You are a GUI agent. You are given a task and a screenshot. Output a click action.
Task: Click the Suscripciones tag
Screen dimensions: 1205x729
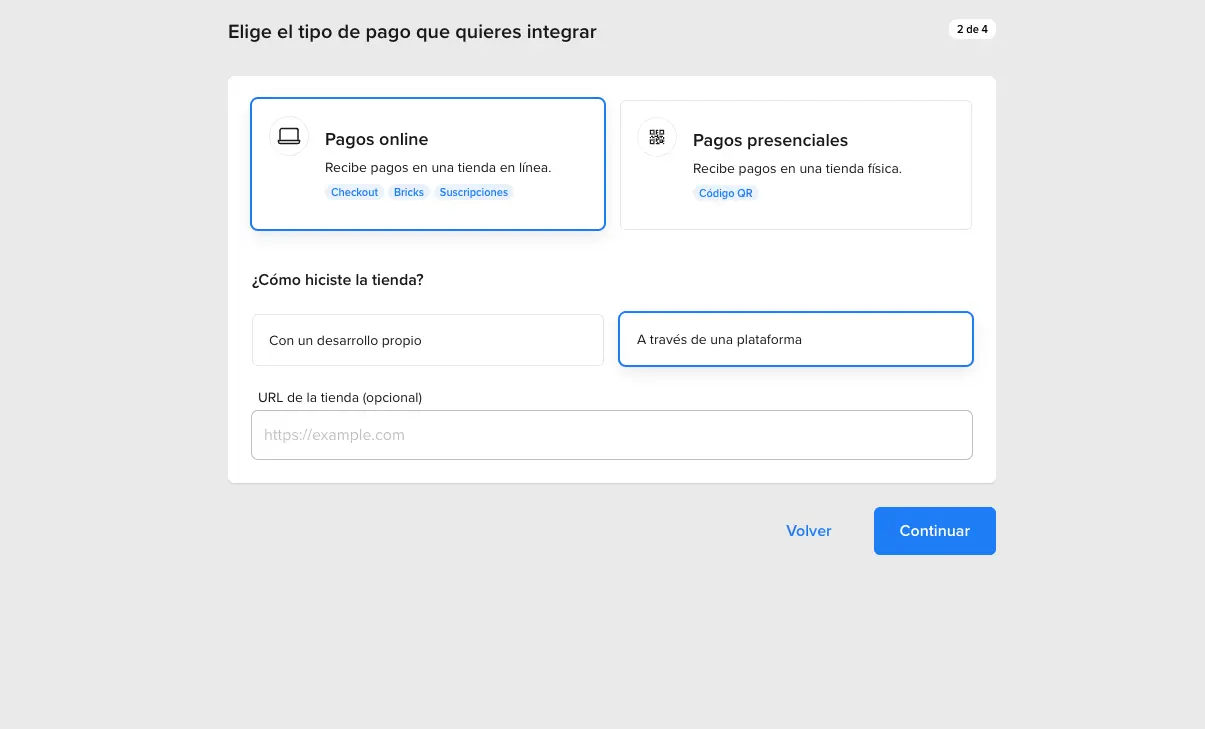[x=474, y=192]
